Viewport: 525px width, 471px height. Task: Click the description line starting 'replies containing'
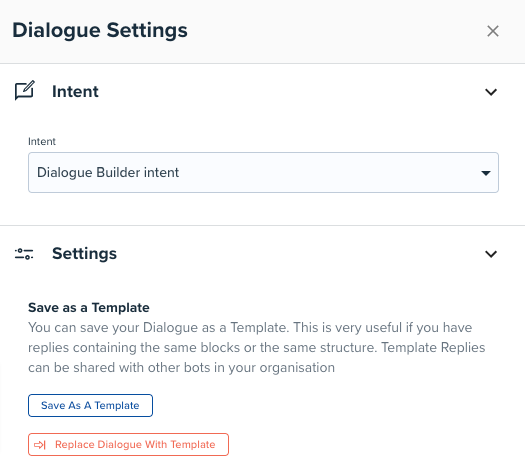[256, 347]
